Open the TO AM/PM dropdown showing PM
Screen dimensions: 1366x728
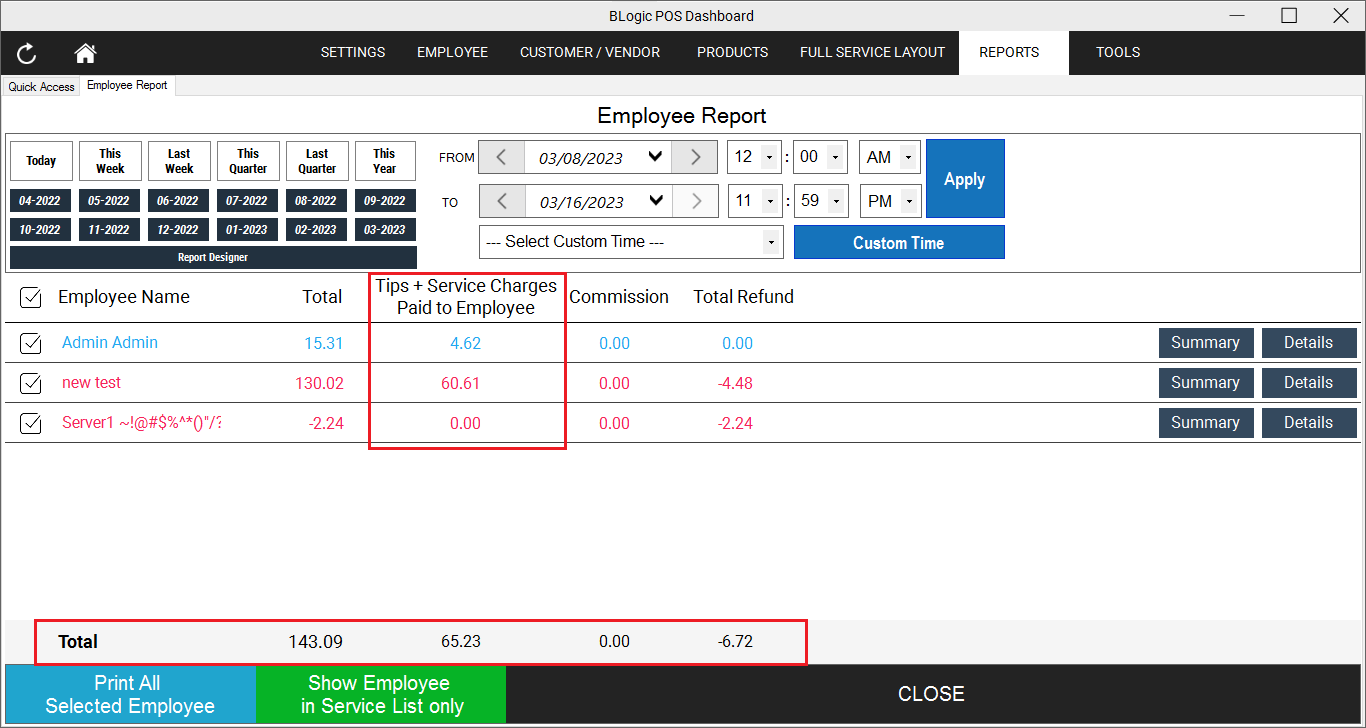[906, 201]
